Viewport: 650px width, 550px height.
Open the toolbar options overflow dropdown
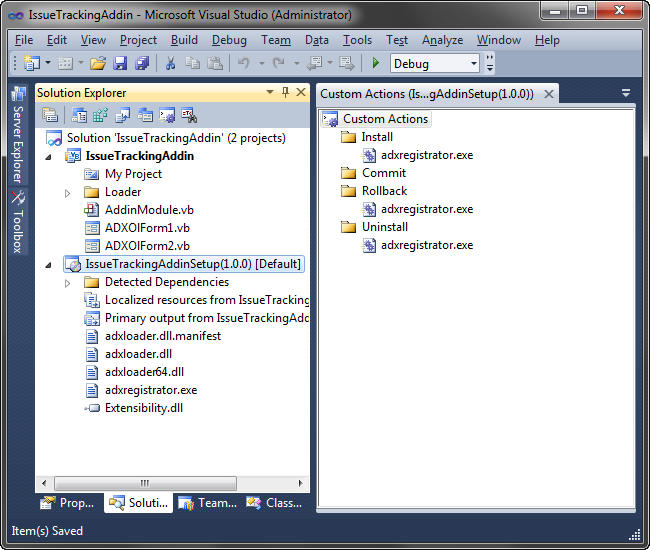click(x=490, y=63)
